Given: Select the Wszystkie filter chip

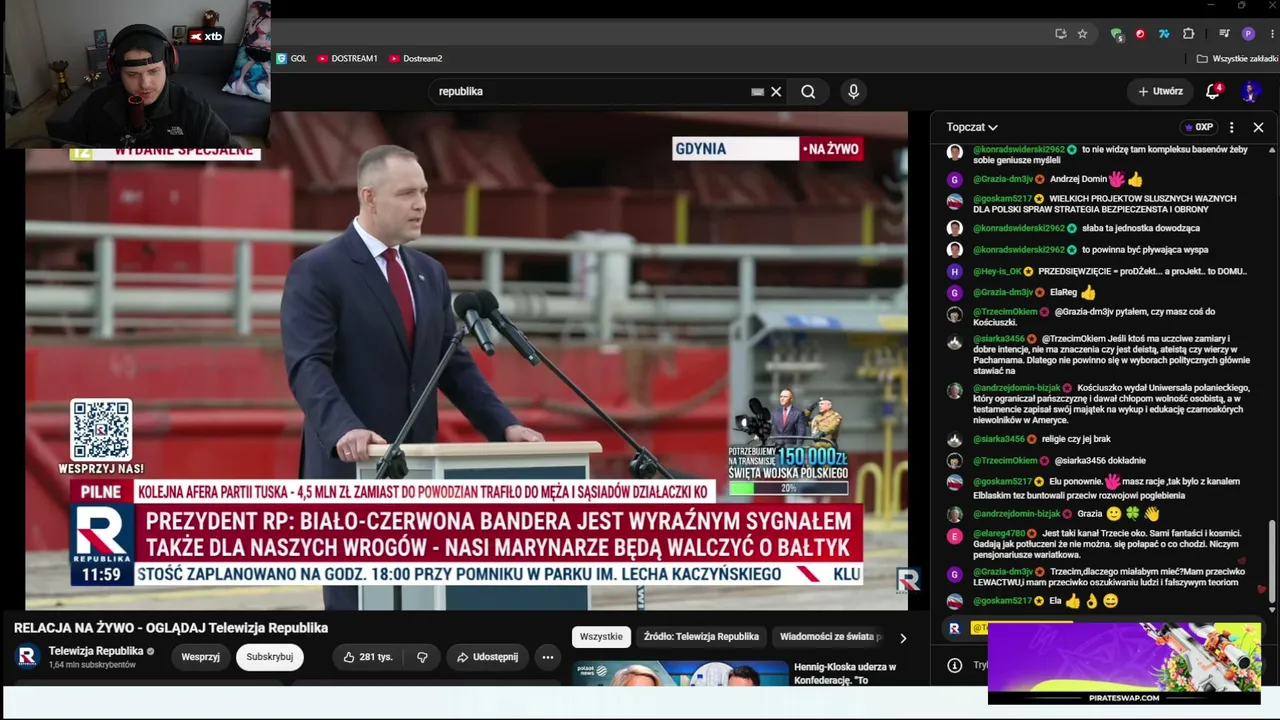Looking at the screenshot, I should [x=601, y=636].
